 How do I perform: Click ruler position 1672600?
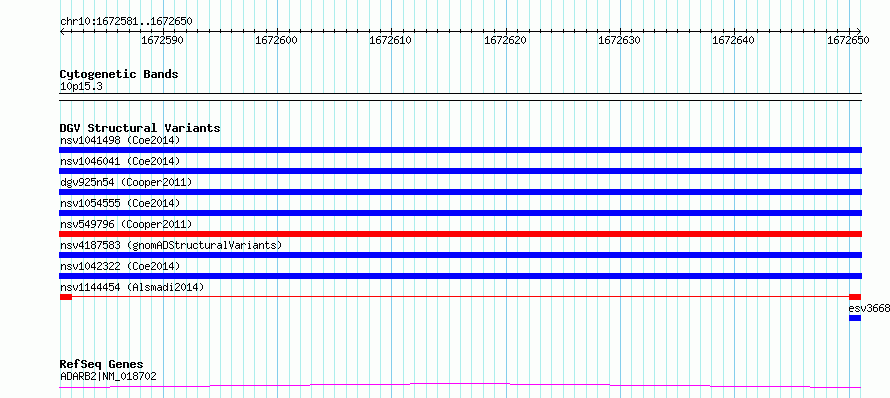276,40
